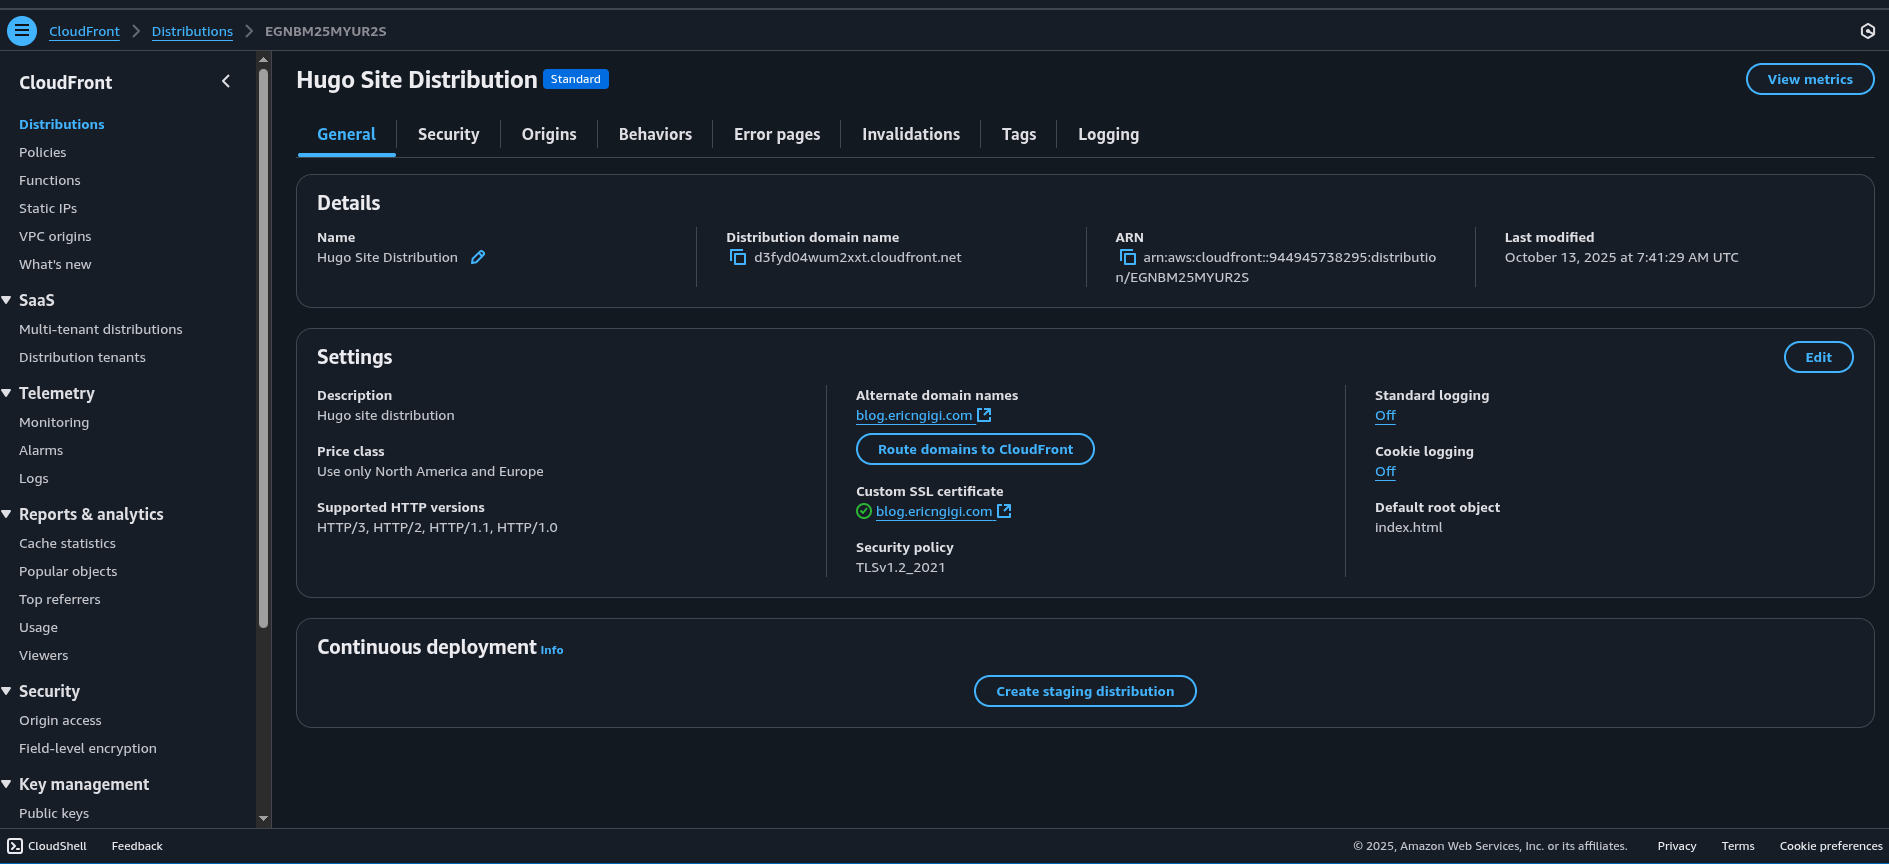Click Route domains to CloudFront button

point(975,449)
